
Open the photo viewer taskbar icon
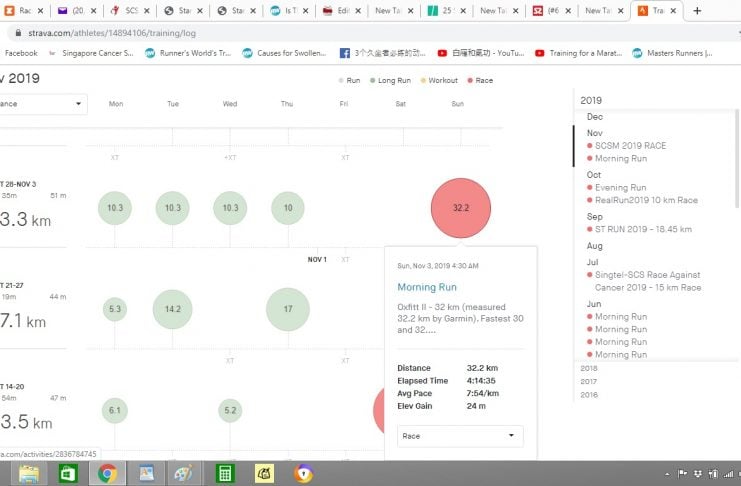point(146,474)
